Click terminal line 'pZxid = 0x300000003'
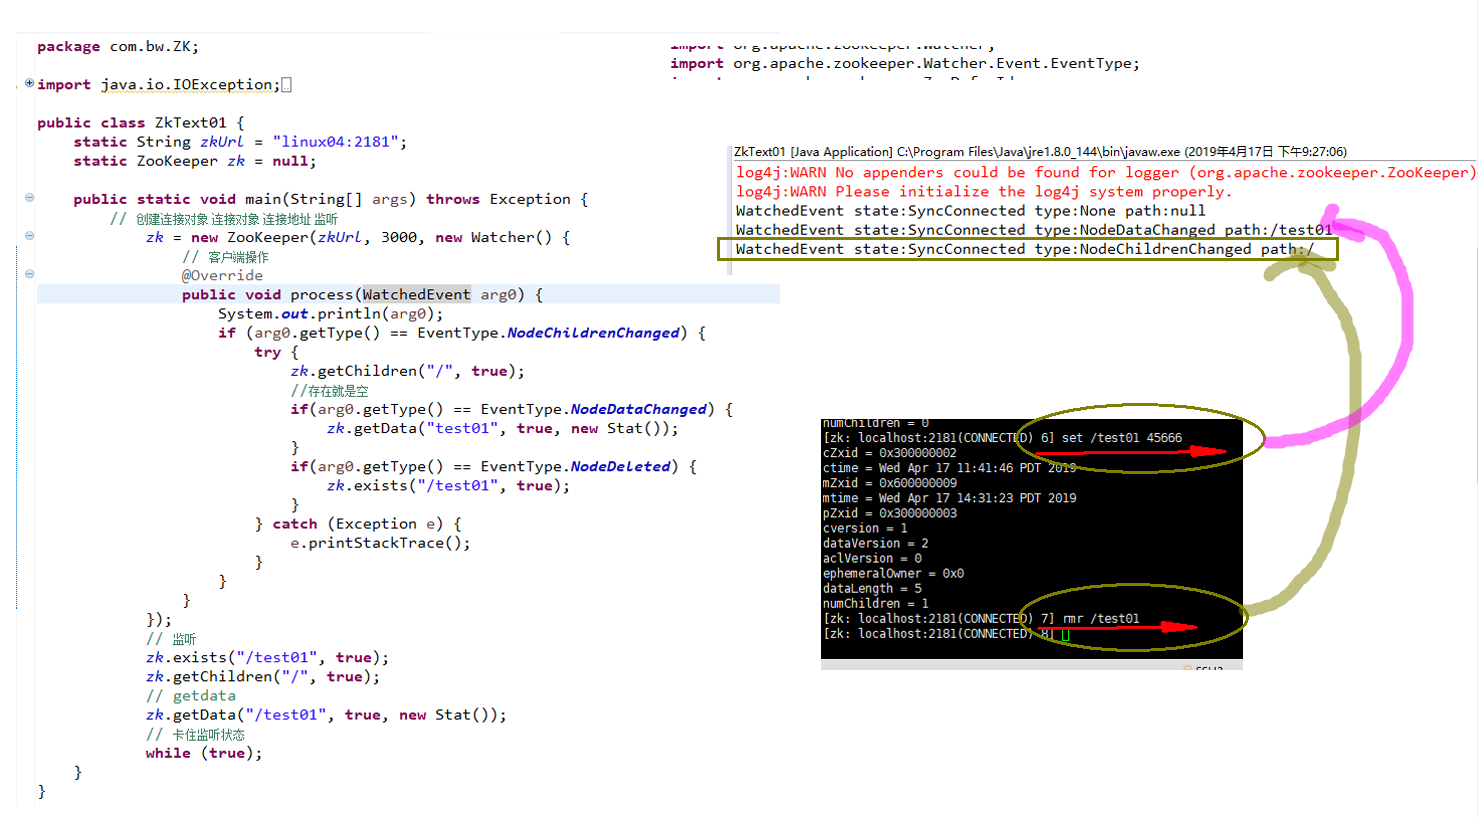Viewport: 1478px width, 819px height. [890, 513]
